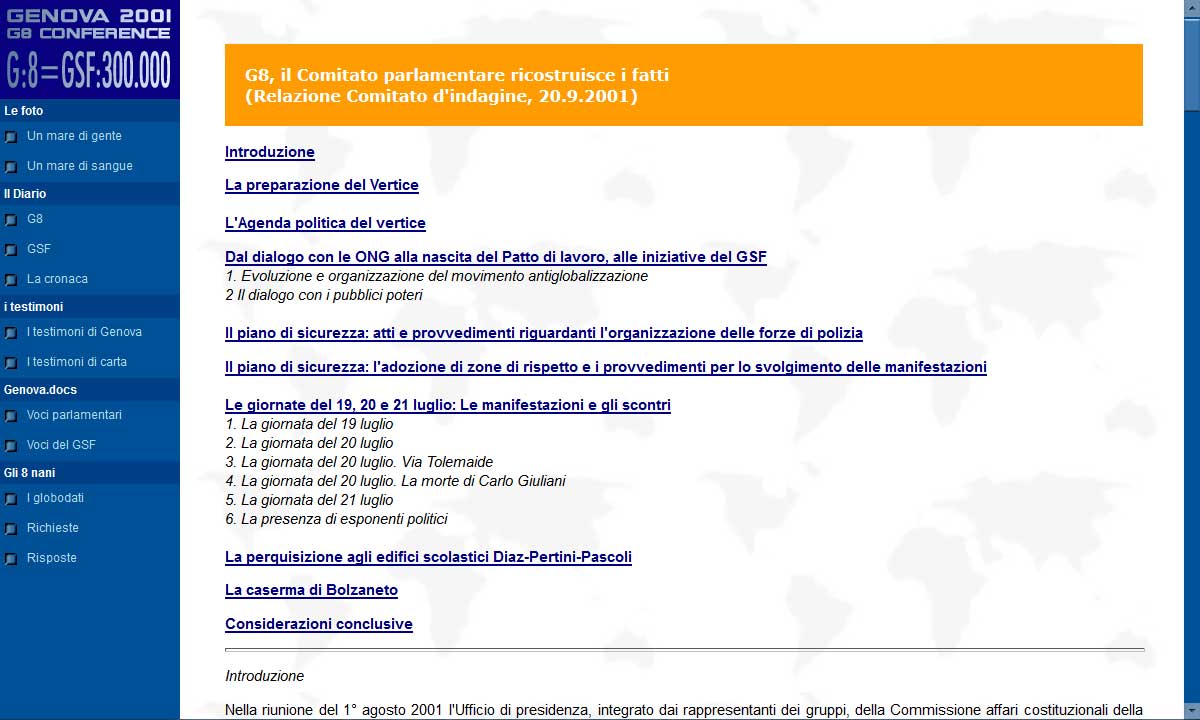Go to the G8 diary section
This screenshot has width=1200, height=720.
pos(35,219)
